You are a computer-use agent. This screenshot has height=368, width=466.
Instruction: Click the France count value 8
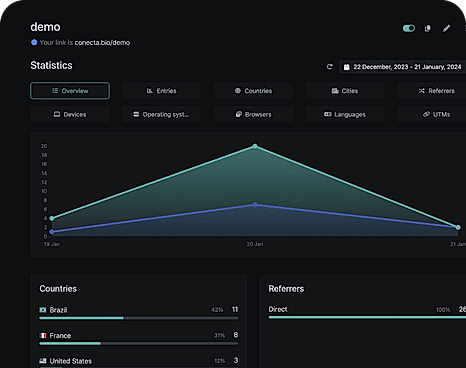(236, 335)
